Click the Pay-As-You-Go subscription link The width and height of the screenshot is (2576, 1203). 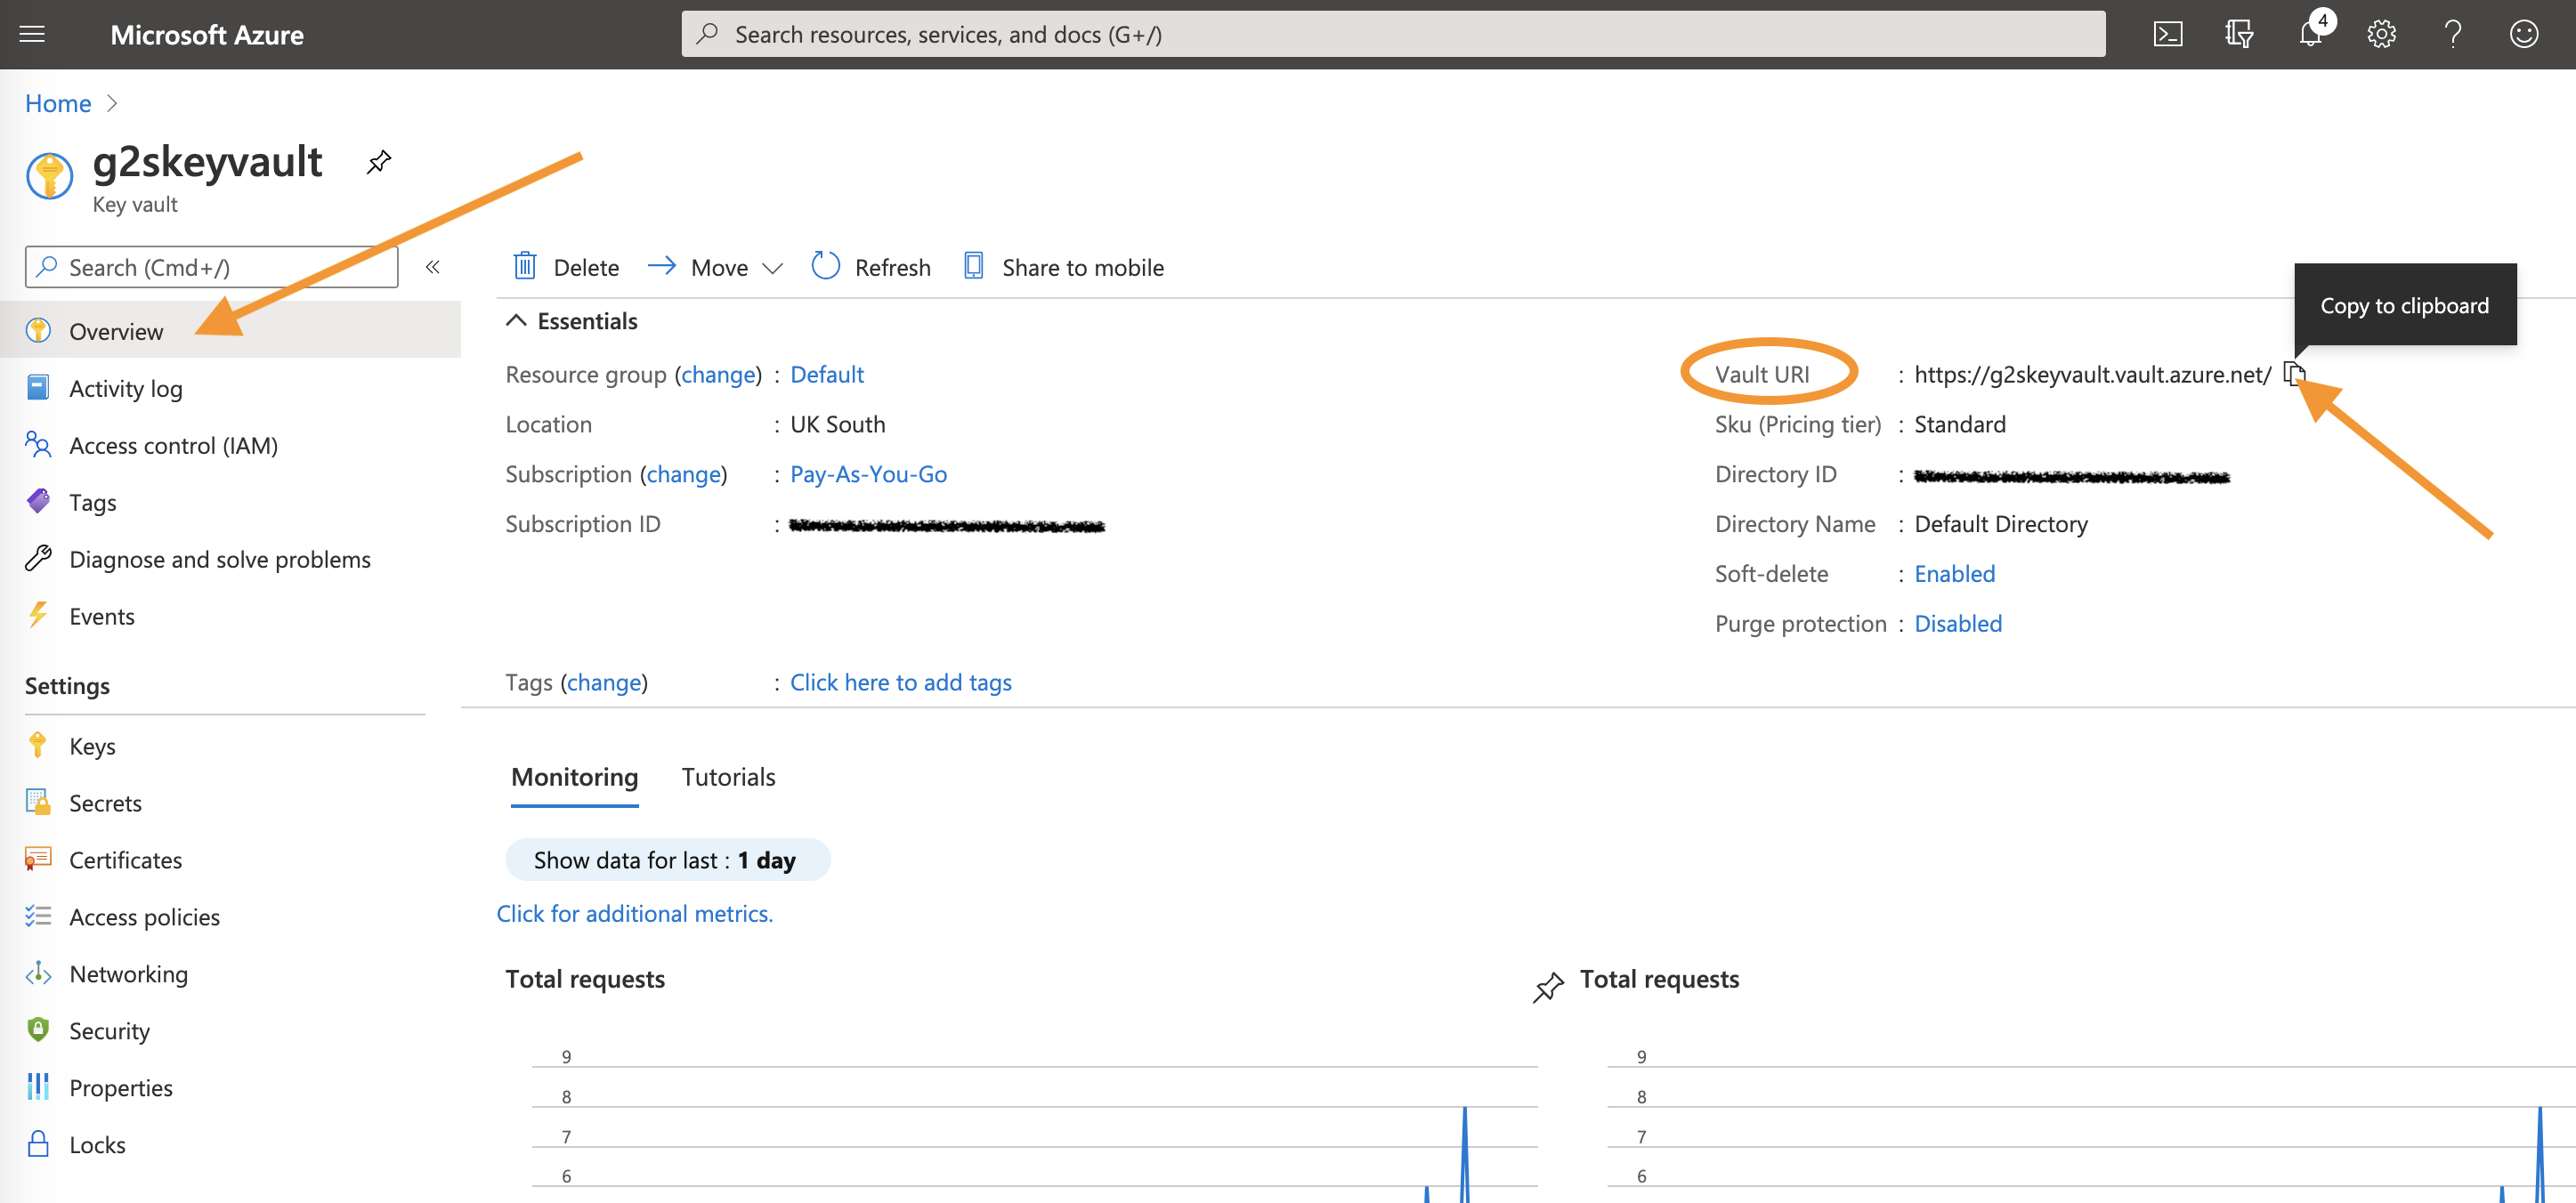(864, 472)
